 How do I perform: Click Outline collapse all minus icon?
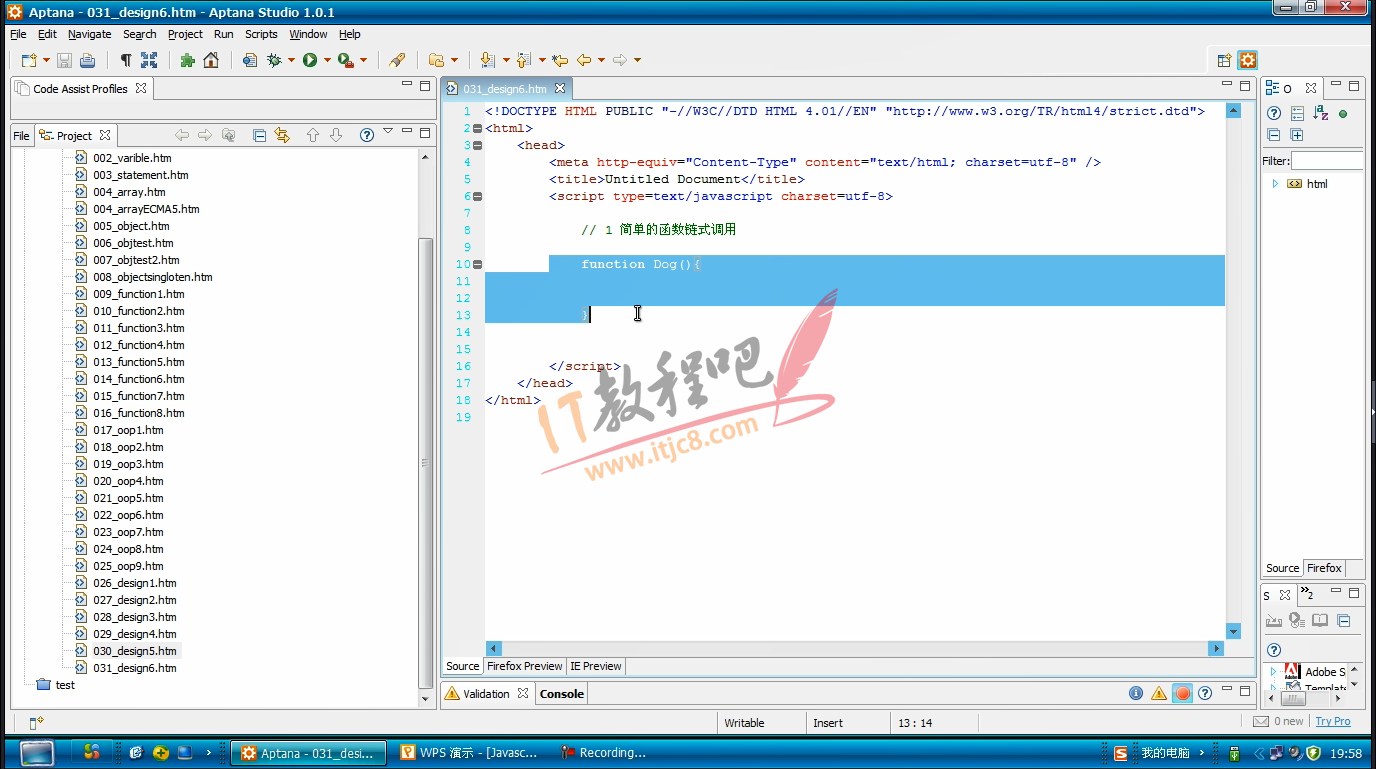point(1274,135)
